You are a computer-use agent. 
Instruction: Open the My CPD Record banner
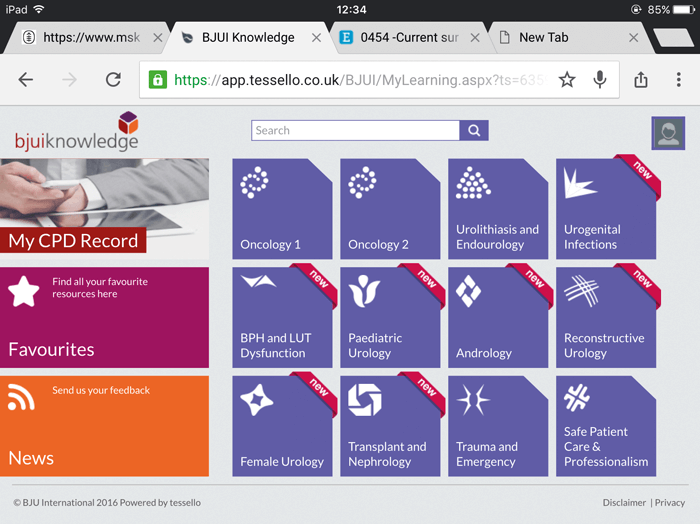click(104, 209)
